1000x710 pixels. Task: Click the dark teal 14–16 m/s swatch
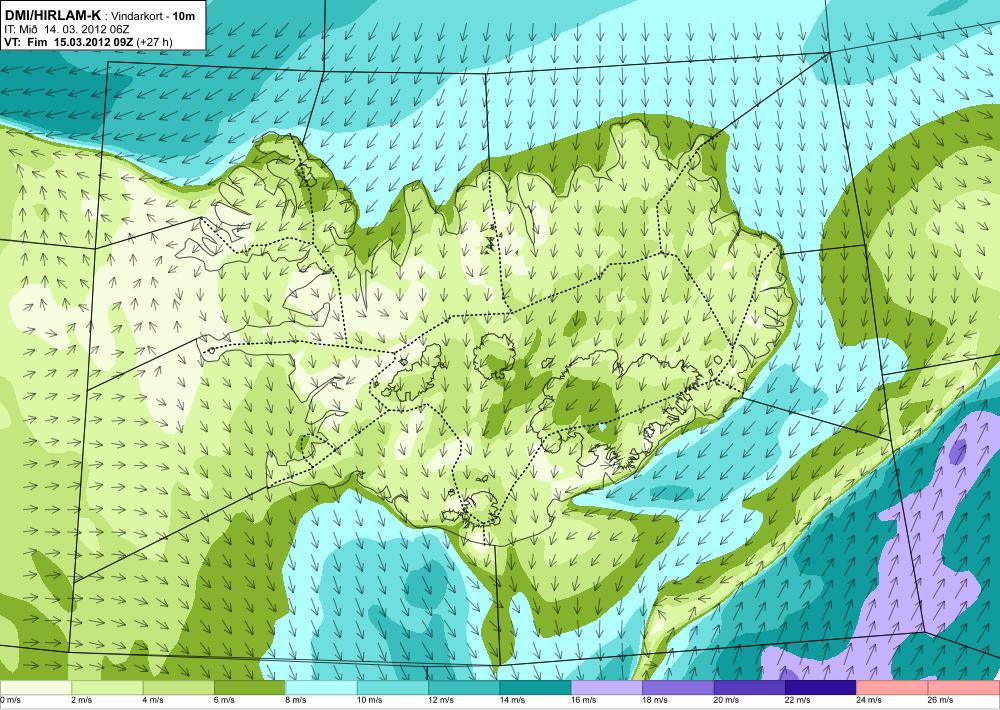[535, 688]
